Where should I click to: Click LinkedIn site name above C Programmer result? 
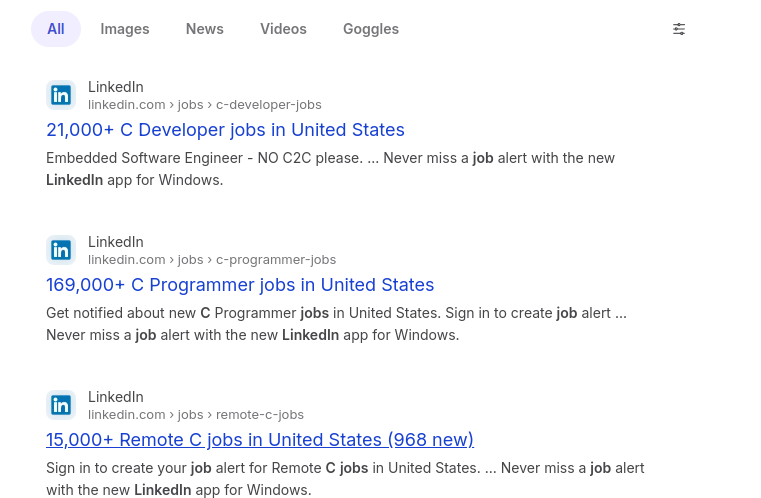click(x=116, y=242)
